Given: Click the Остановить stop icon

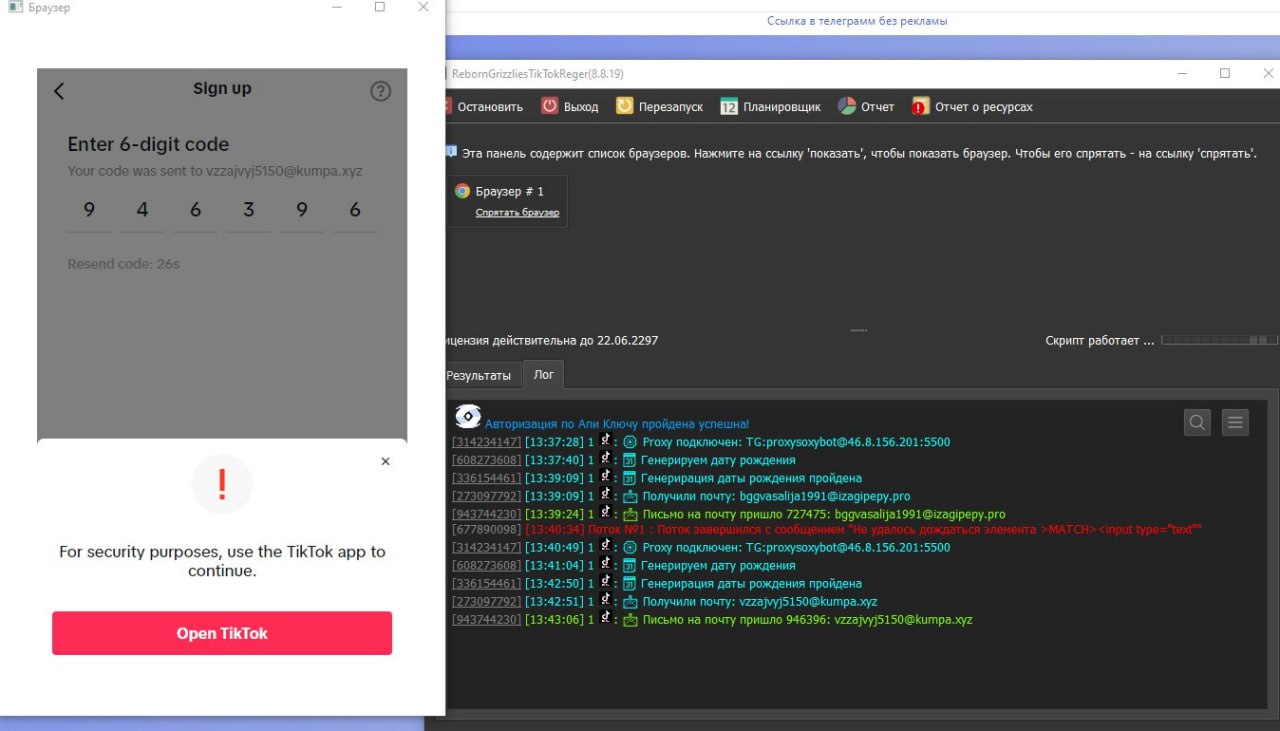Looking at the screenshot, I should point(447,106).
